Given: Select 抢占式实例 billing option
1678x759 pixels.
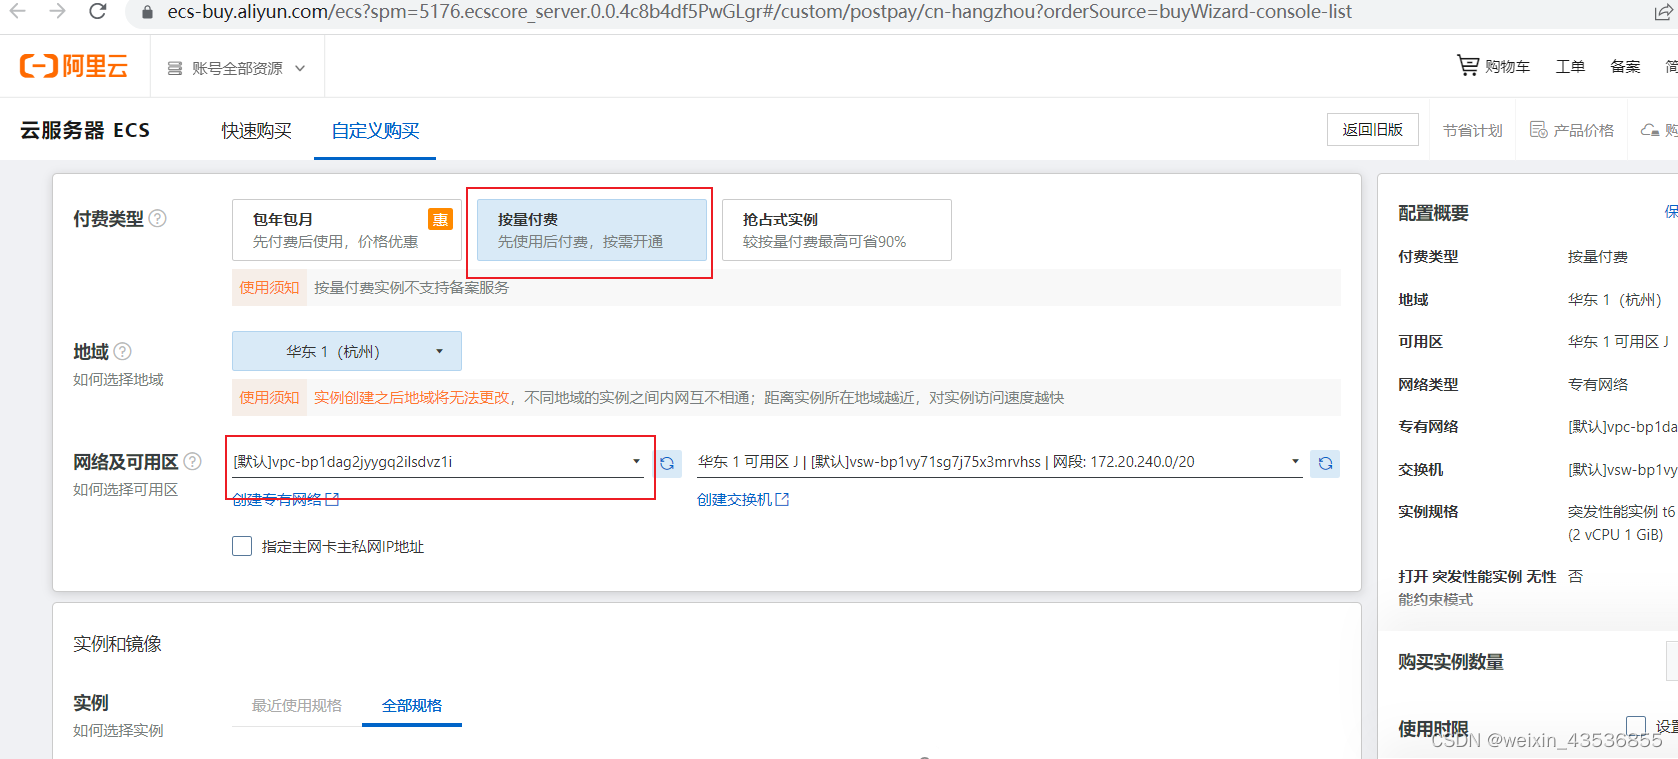Looking at the screenshot, I should (x=836, y=230).
